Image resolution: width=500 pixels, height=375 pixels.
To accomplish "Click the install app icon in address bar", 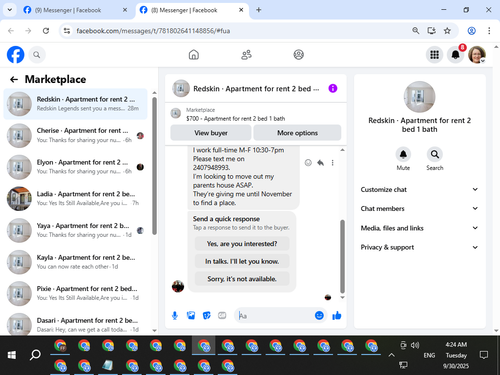I will point(432,31).
